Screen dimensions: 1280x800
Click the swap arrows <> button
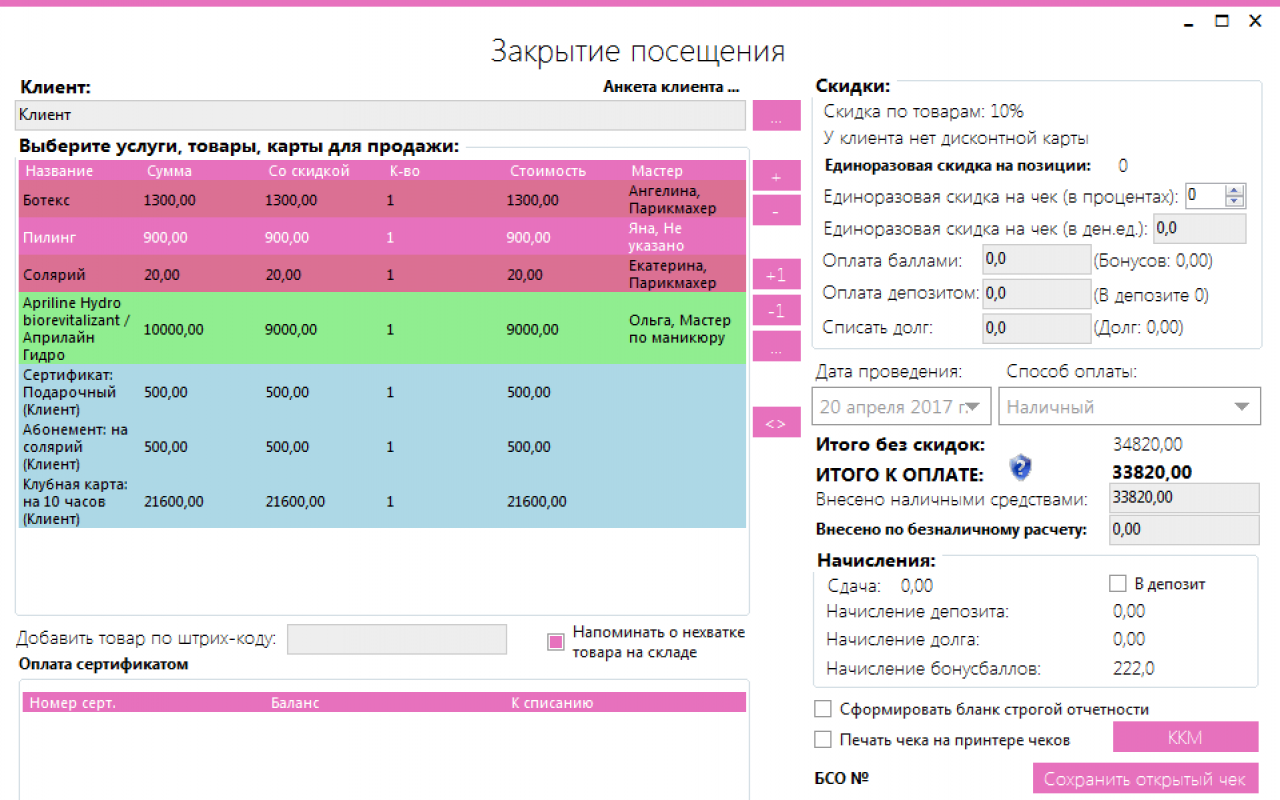(x=777, y=422)
